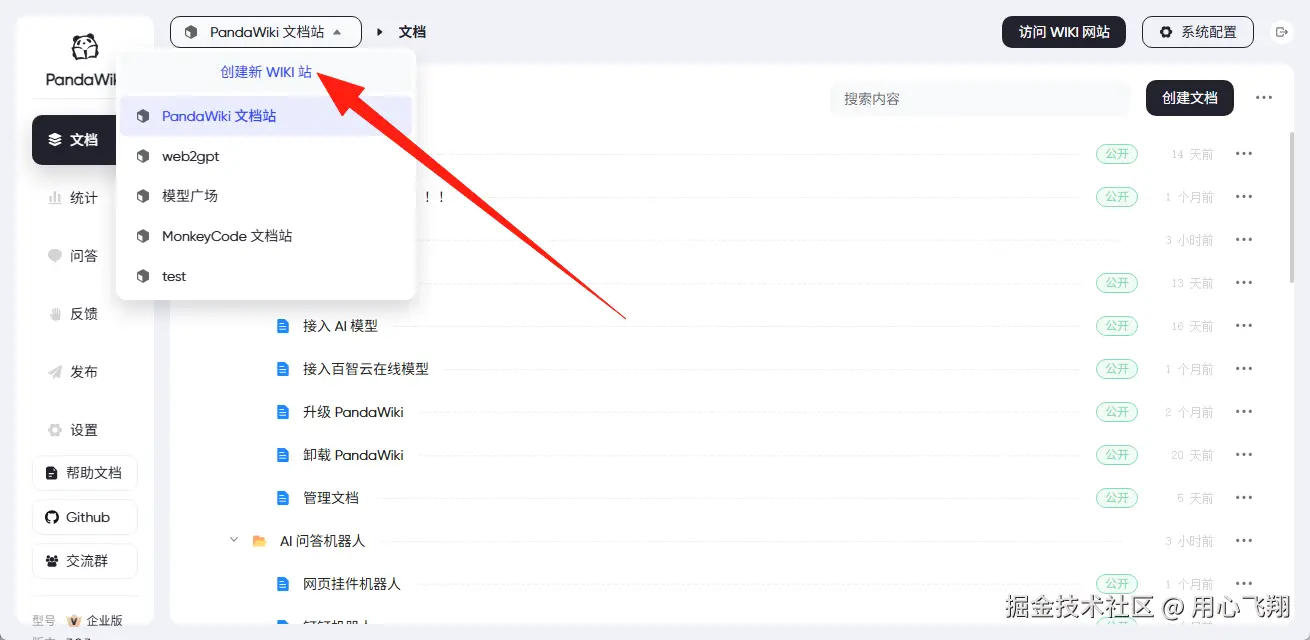This screenshot has width=1310, height=640.
Task: Open the 接入 AI 模型 document
Action: [340, 326]
